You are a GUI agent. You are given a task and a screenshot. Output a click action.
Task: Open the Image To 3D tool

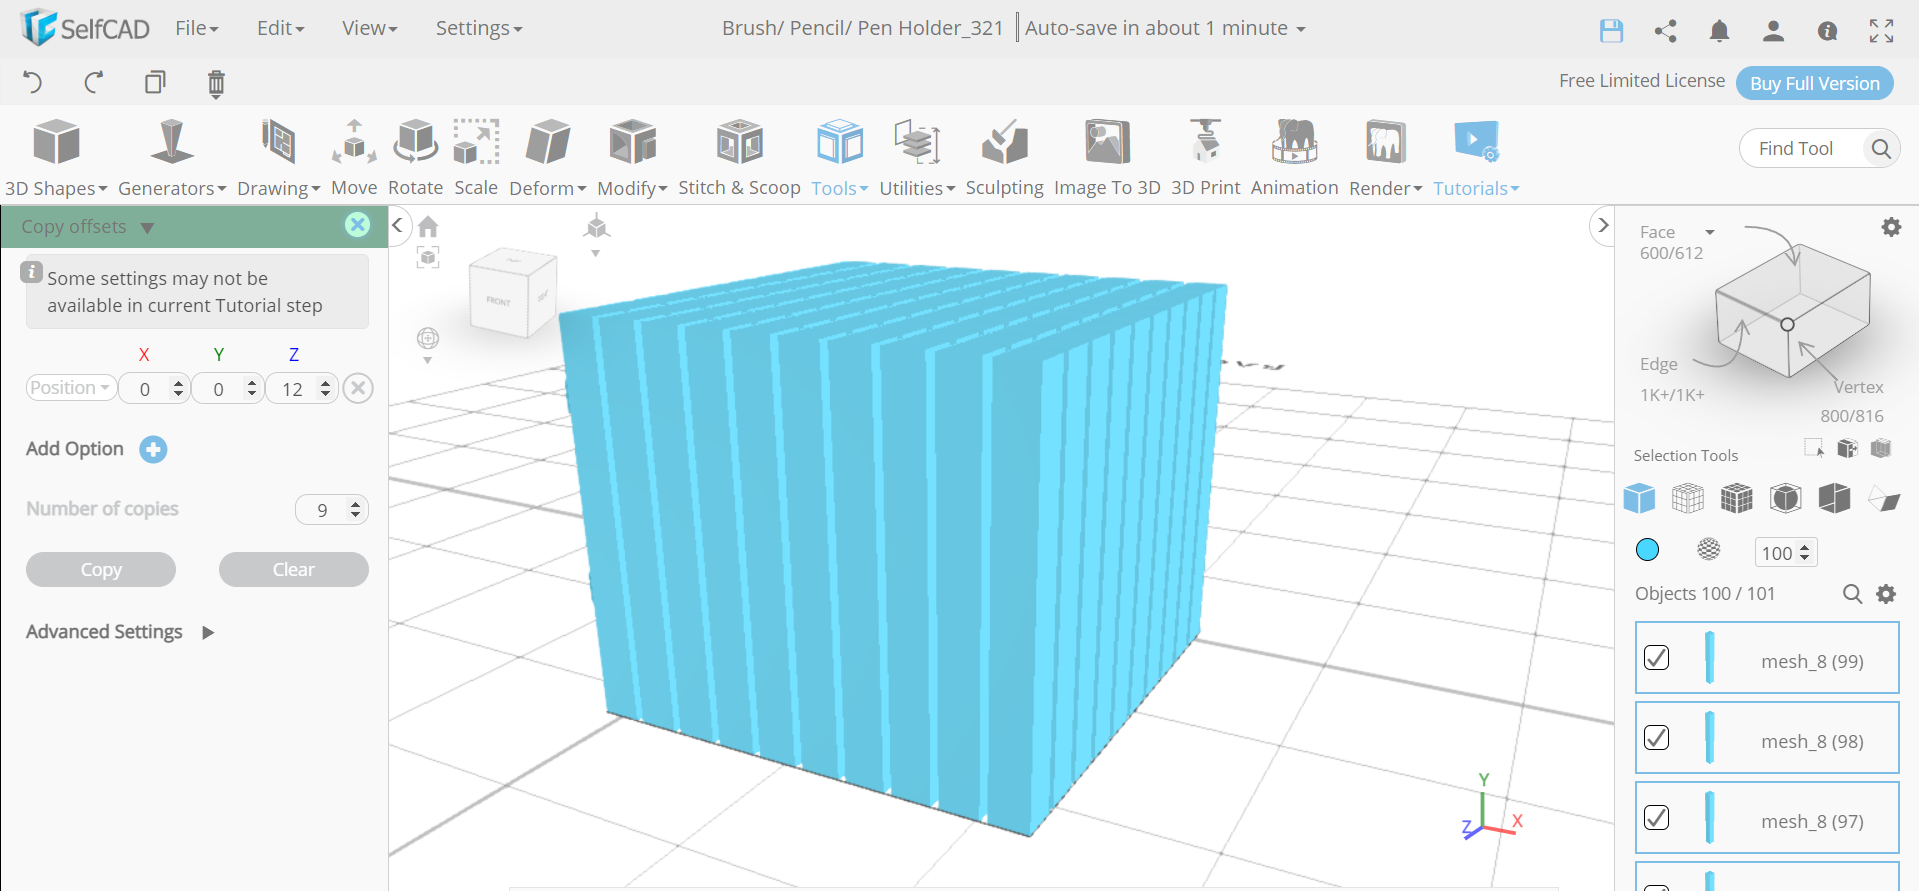(x=1107, y=157)
